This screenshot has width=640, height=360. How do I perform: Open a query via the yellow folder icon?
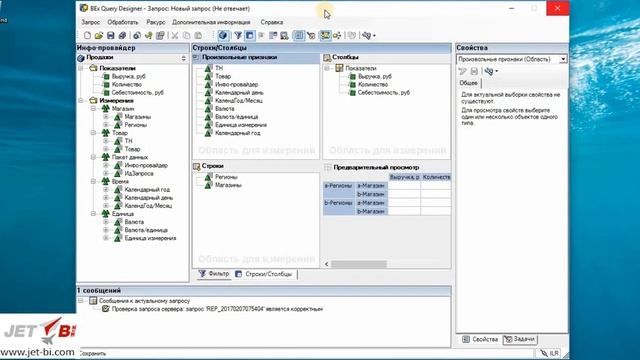tap(99, 36)
